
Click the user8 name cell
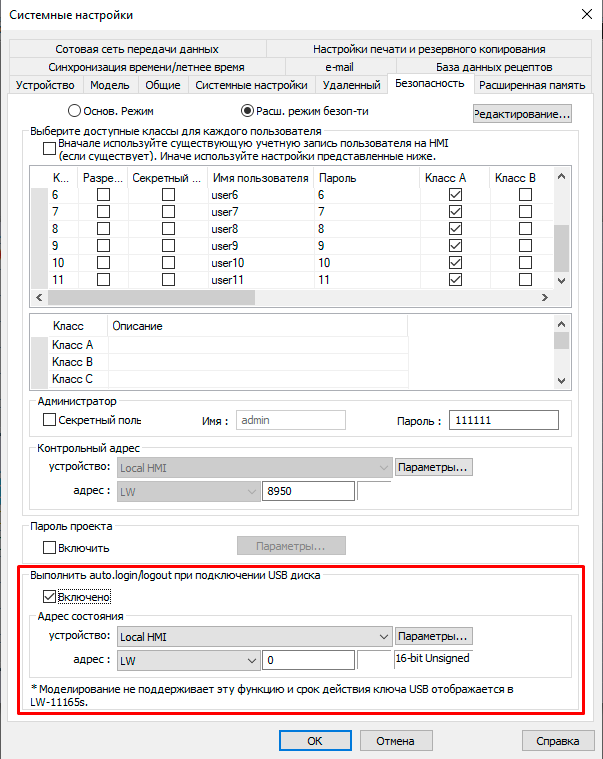click(261, 228)
